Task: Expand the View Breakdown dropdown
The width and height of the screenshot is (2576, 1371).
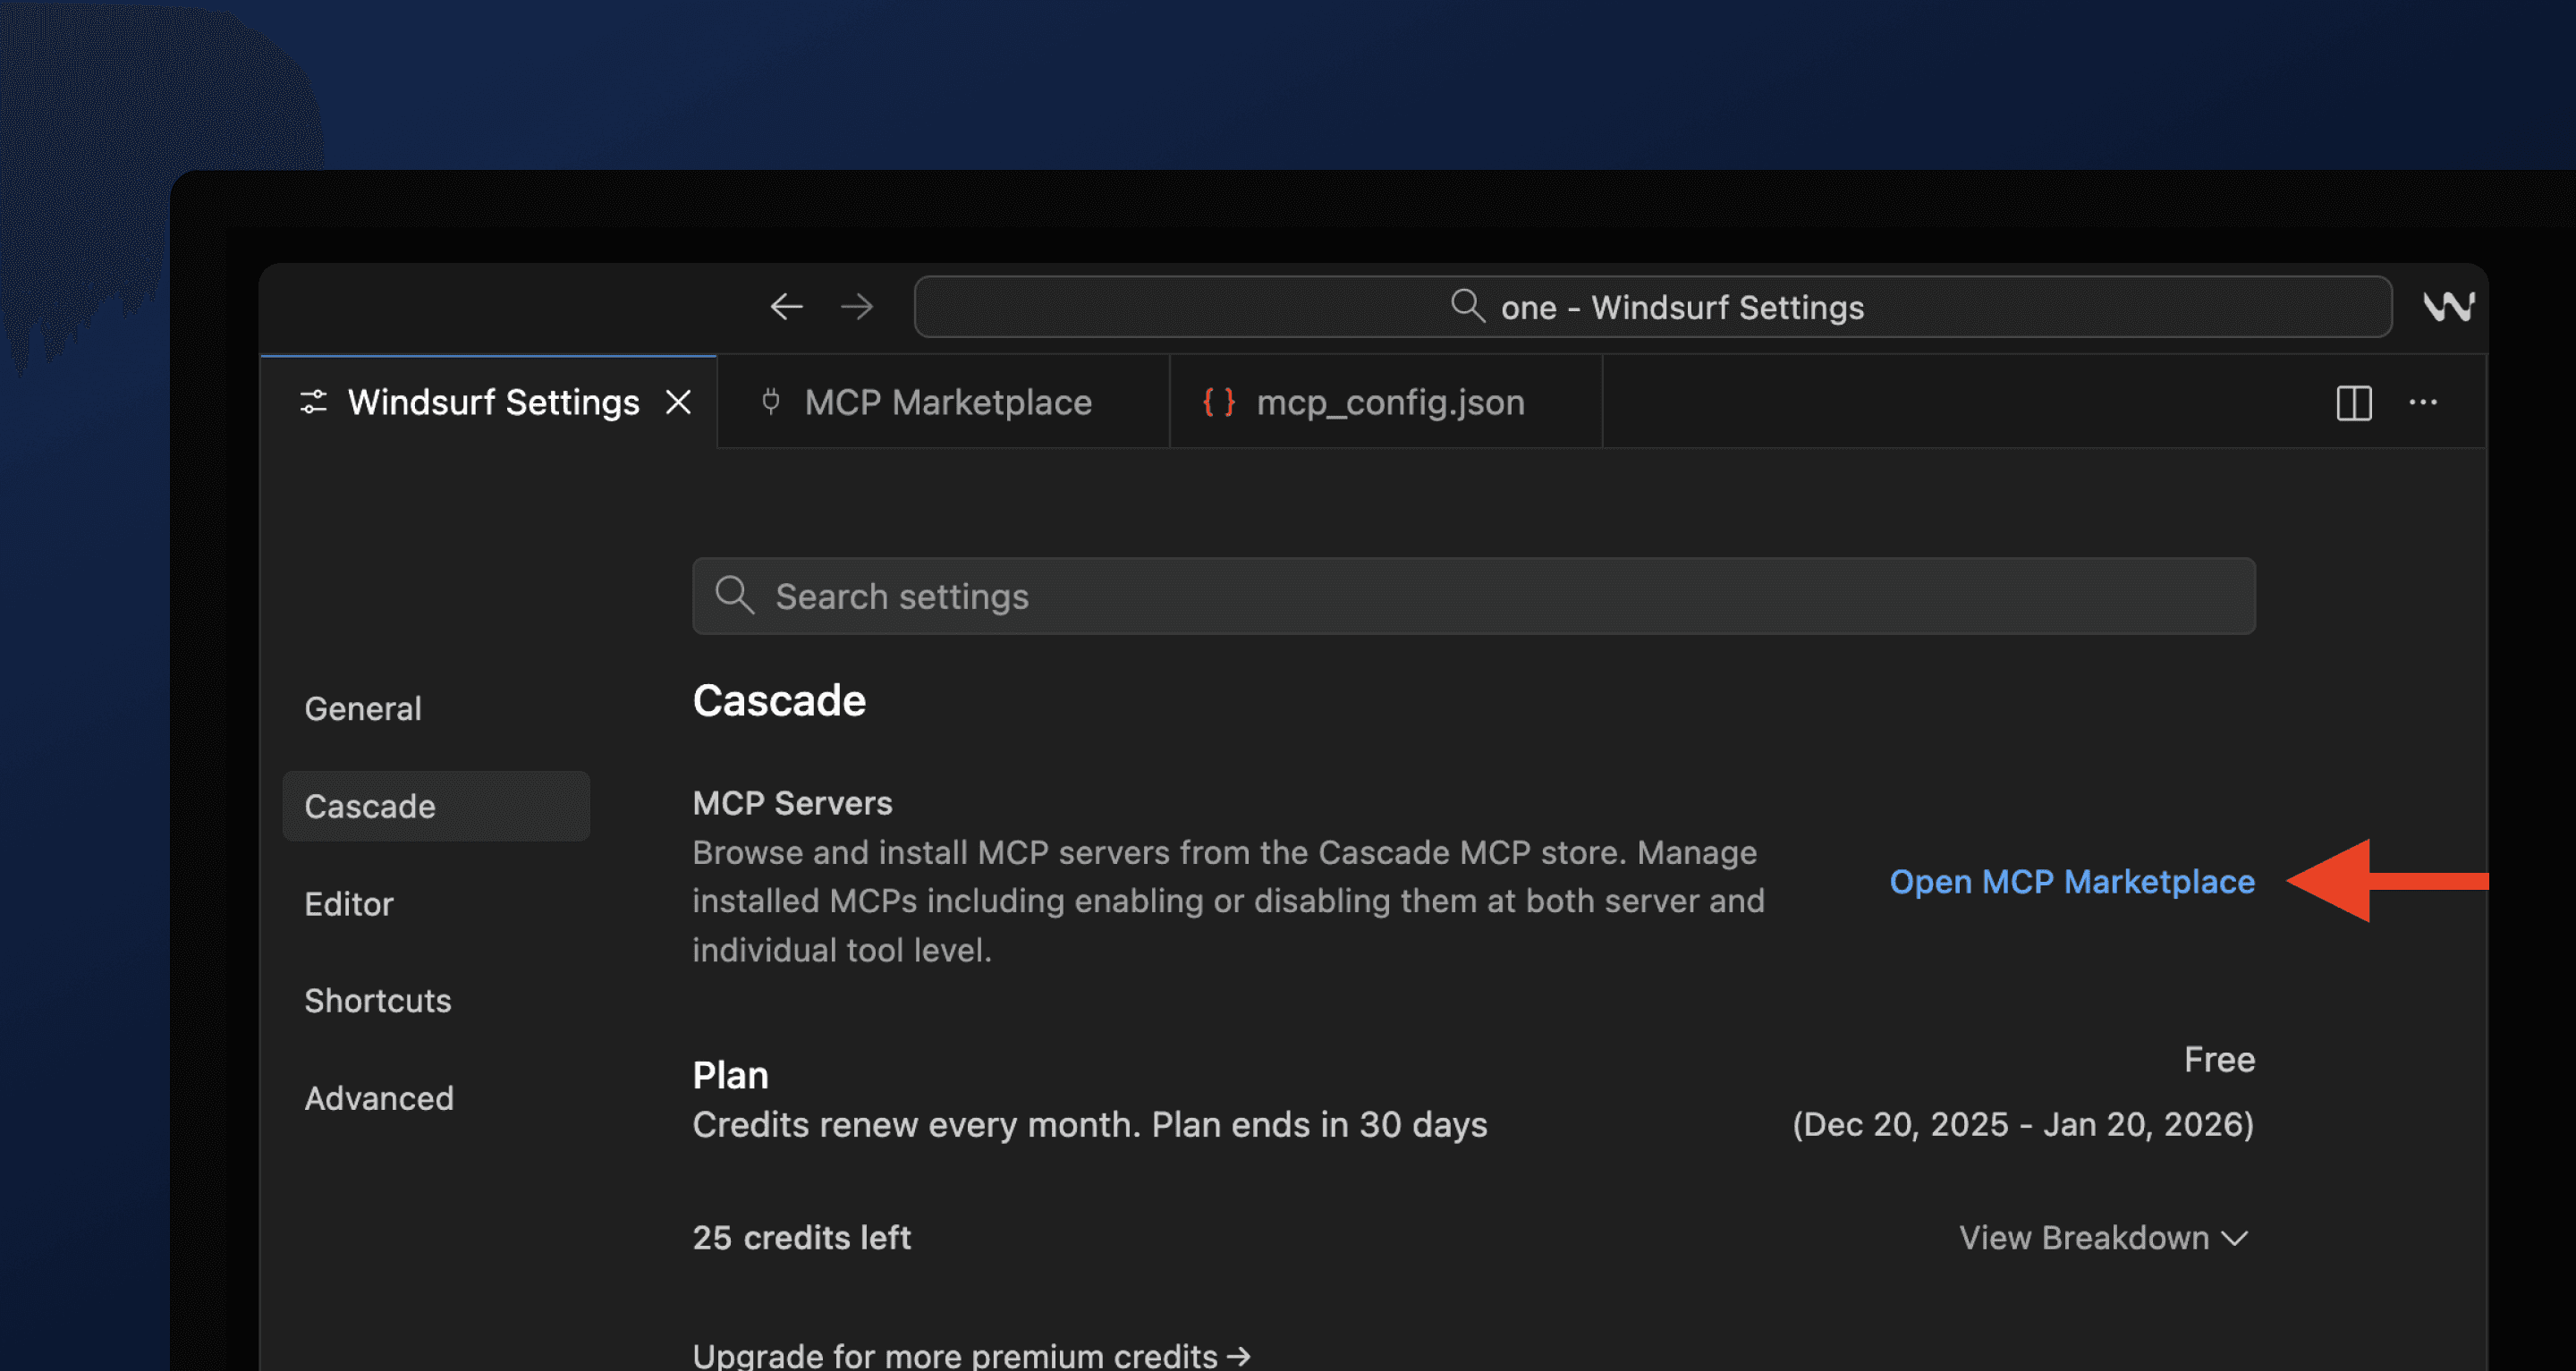Action: click(2104, 1238)
